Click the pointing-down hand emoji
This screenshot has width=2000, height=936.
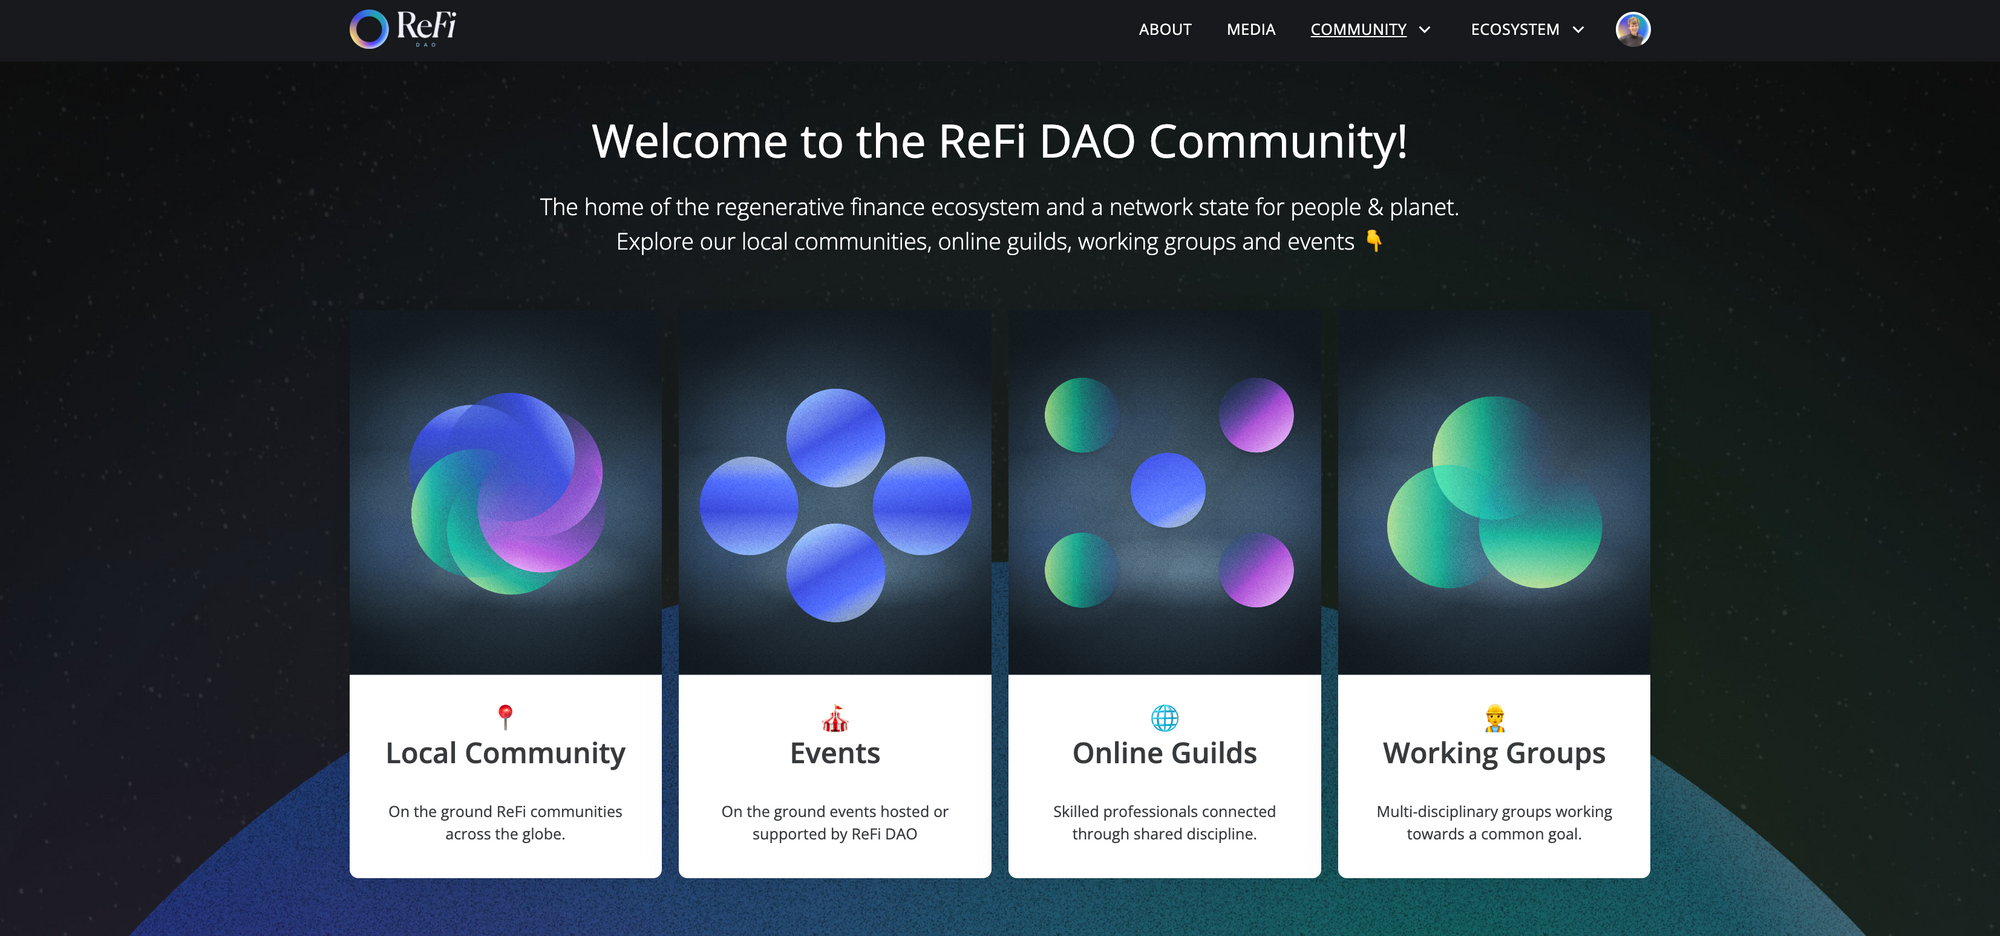point(1375,241)
